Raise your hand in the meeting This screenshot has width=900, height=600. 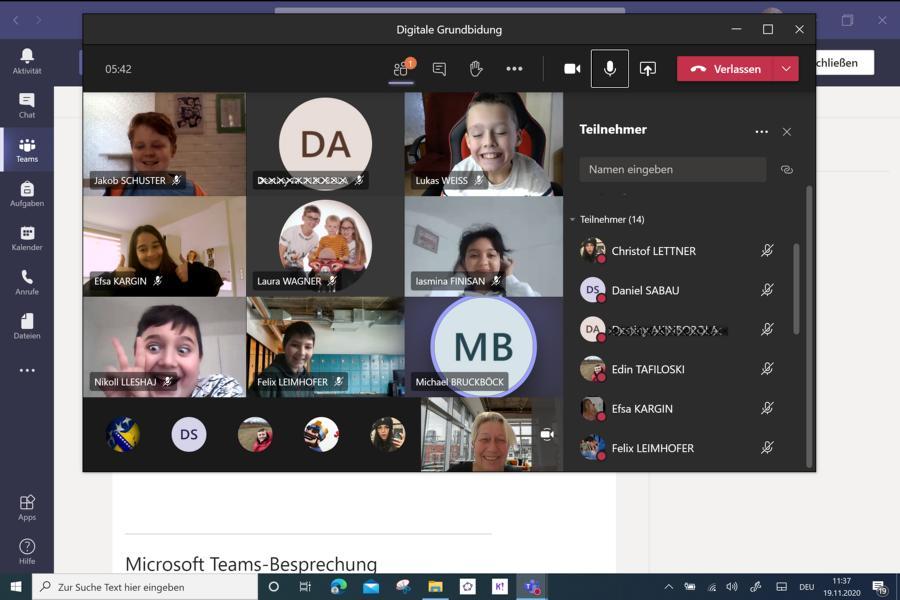click(x=476, y=69)
